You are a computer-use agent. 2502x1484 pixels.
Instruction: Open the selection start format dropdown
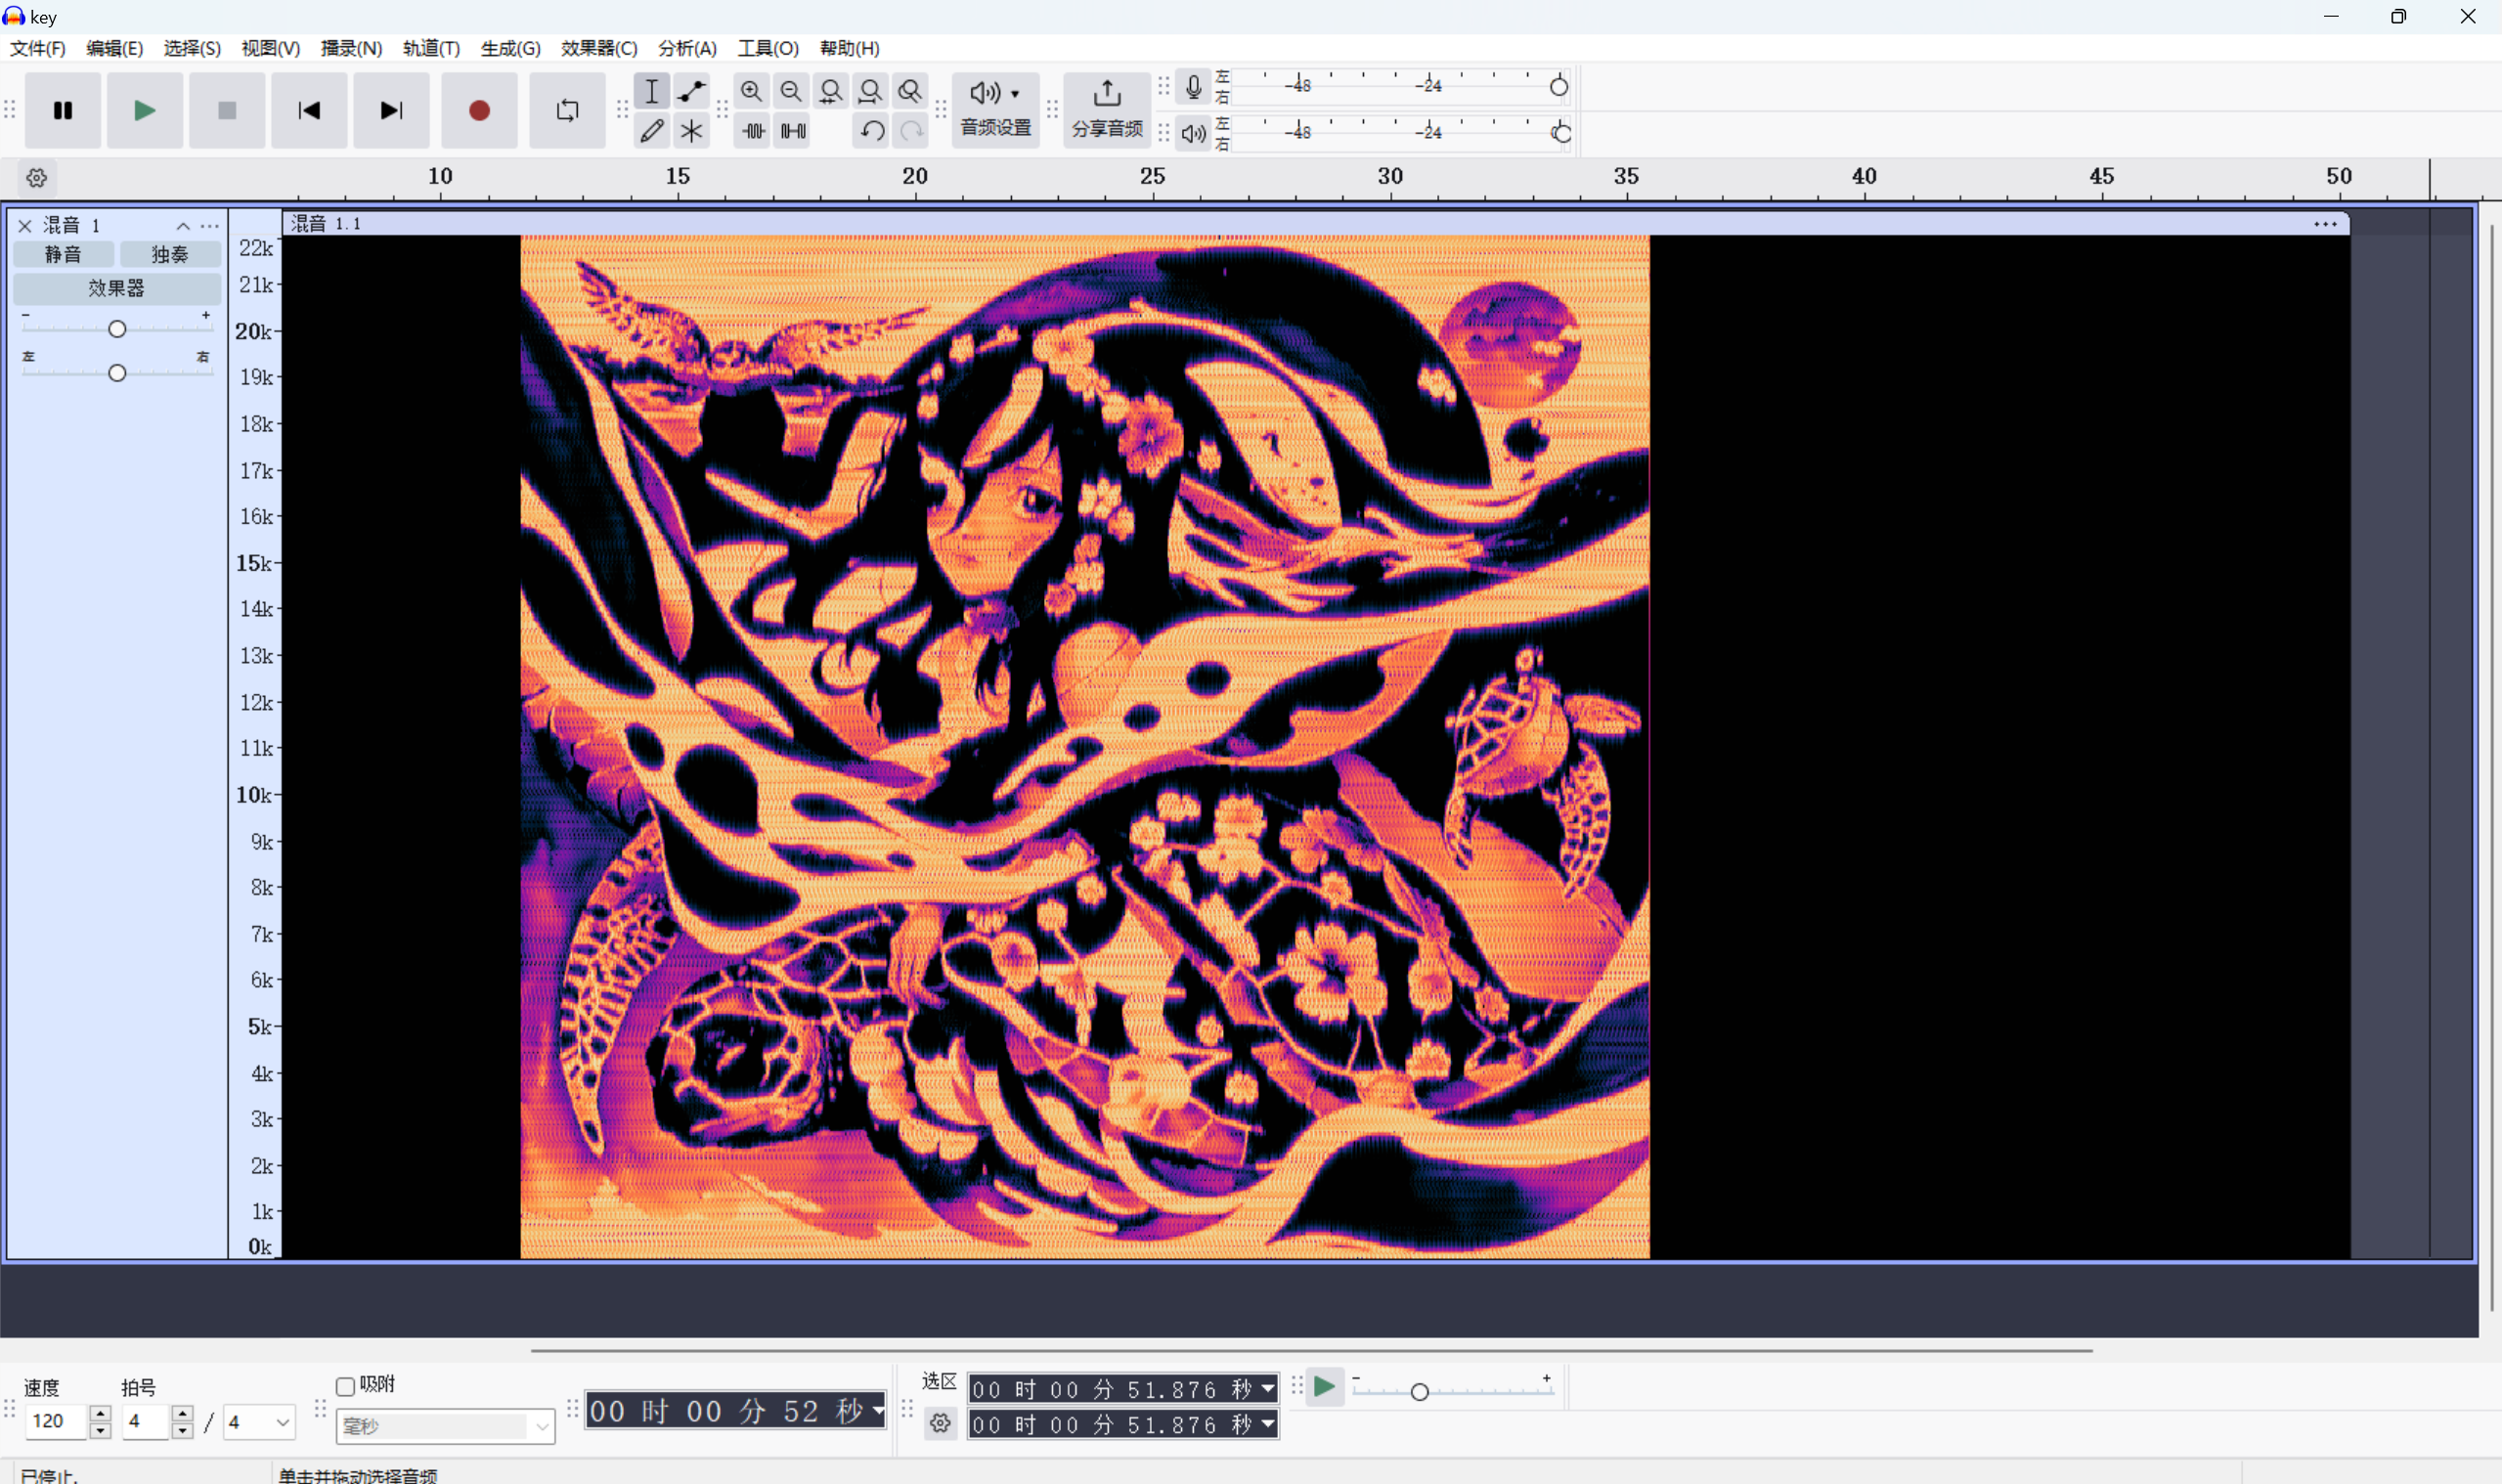(x=1267, y=1389)
